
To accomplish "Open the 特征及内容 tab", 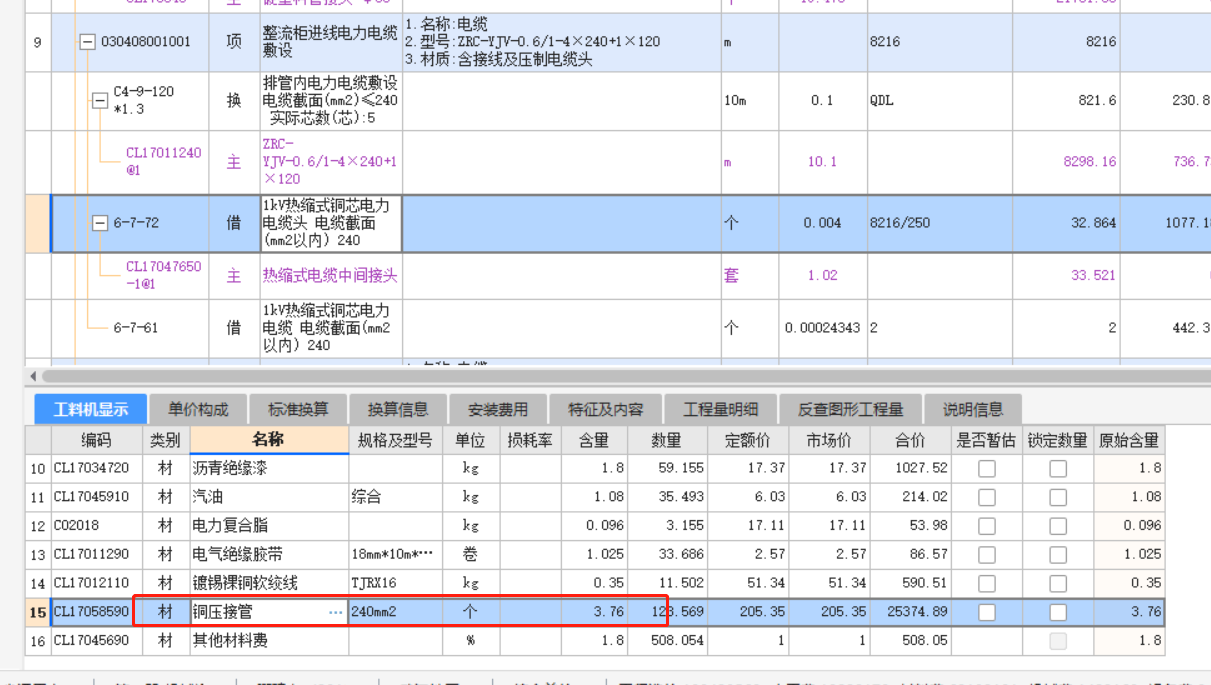I will tap(605, 409).
